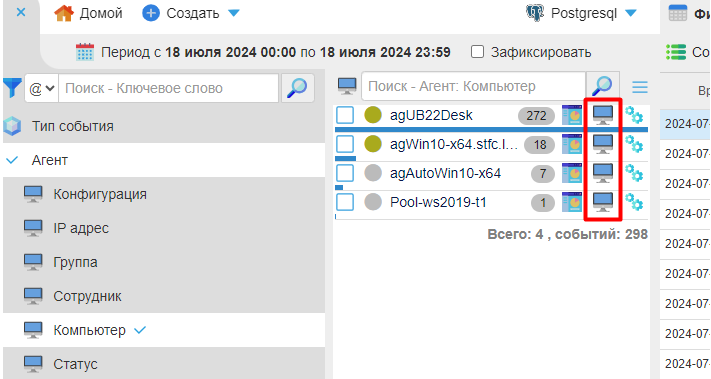Click the agWin10-x64.stfc status circle
Screen dimensions: 711x379
(x=373, y=144)
